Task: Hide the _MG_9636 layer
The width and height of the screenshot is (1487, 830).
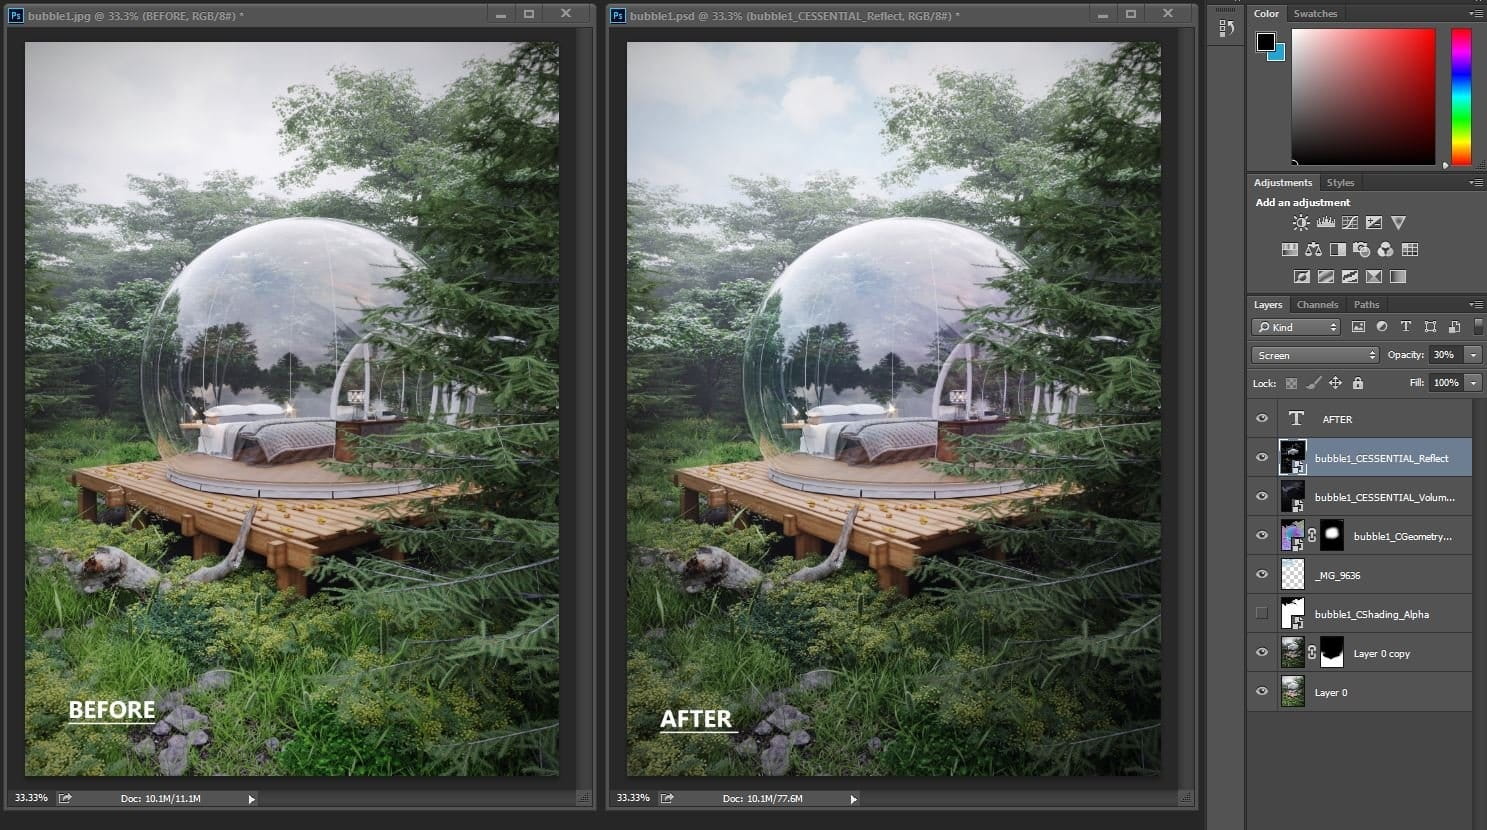Action: click(x=1262, y=575)
